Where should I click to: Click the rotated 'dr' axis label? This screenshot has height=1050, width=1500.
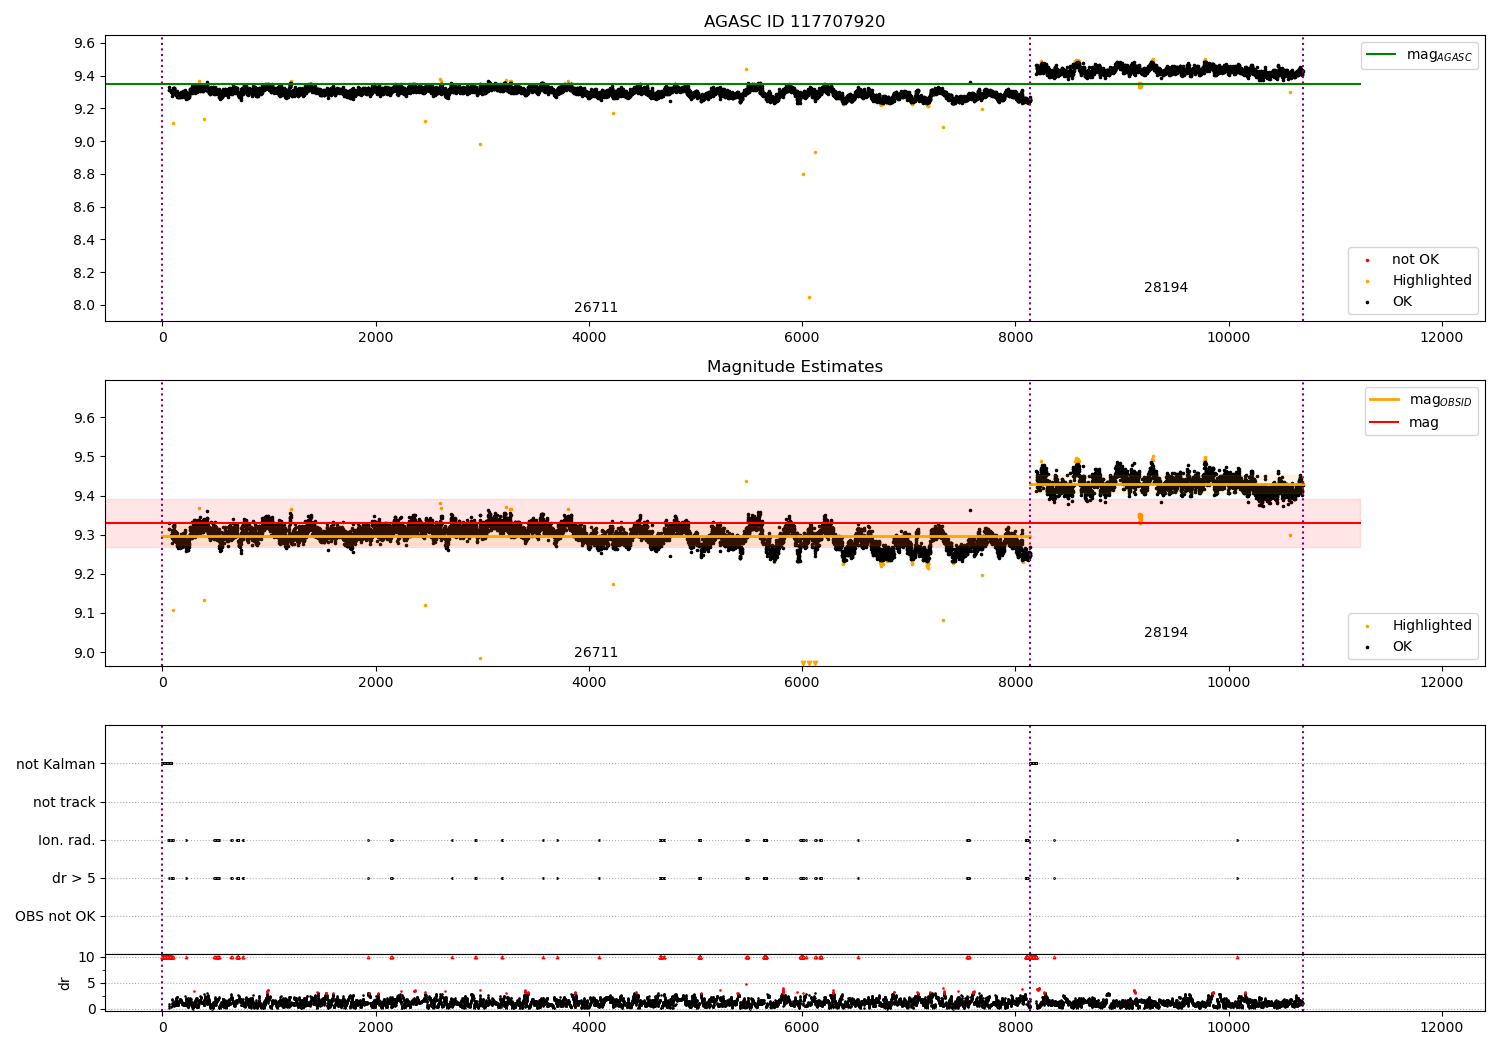(x=65, y=983)
